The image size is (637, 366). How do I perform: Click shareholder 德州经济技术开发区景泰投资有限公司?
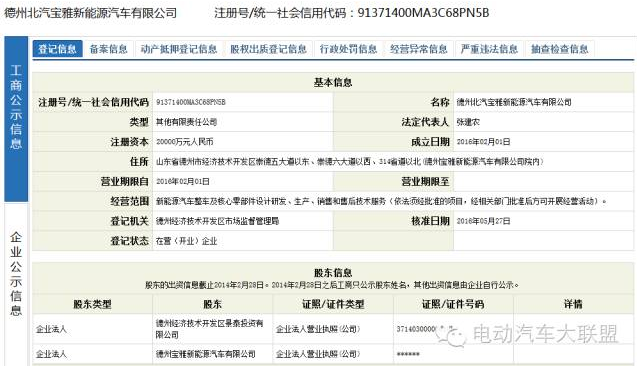coord(210,329)
